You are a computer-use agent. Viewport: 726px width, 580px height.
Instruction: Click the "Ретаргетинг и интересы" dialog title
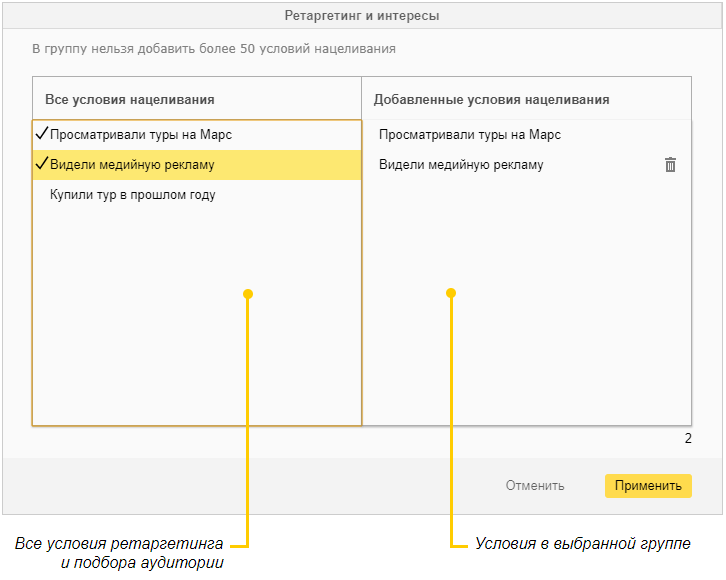pos(362,16)
